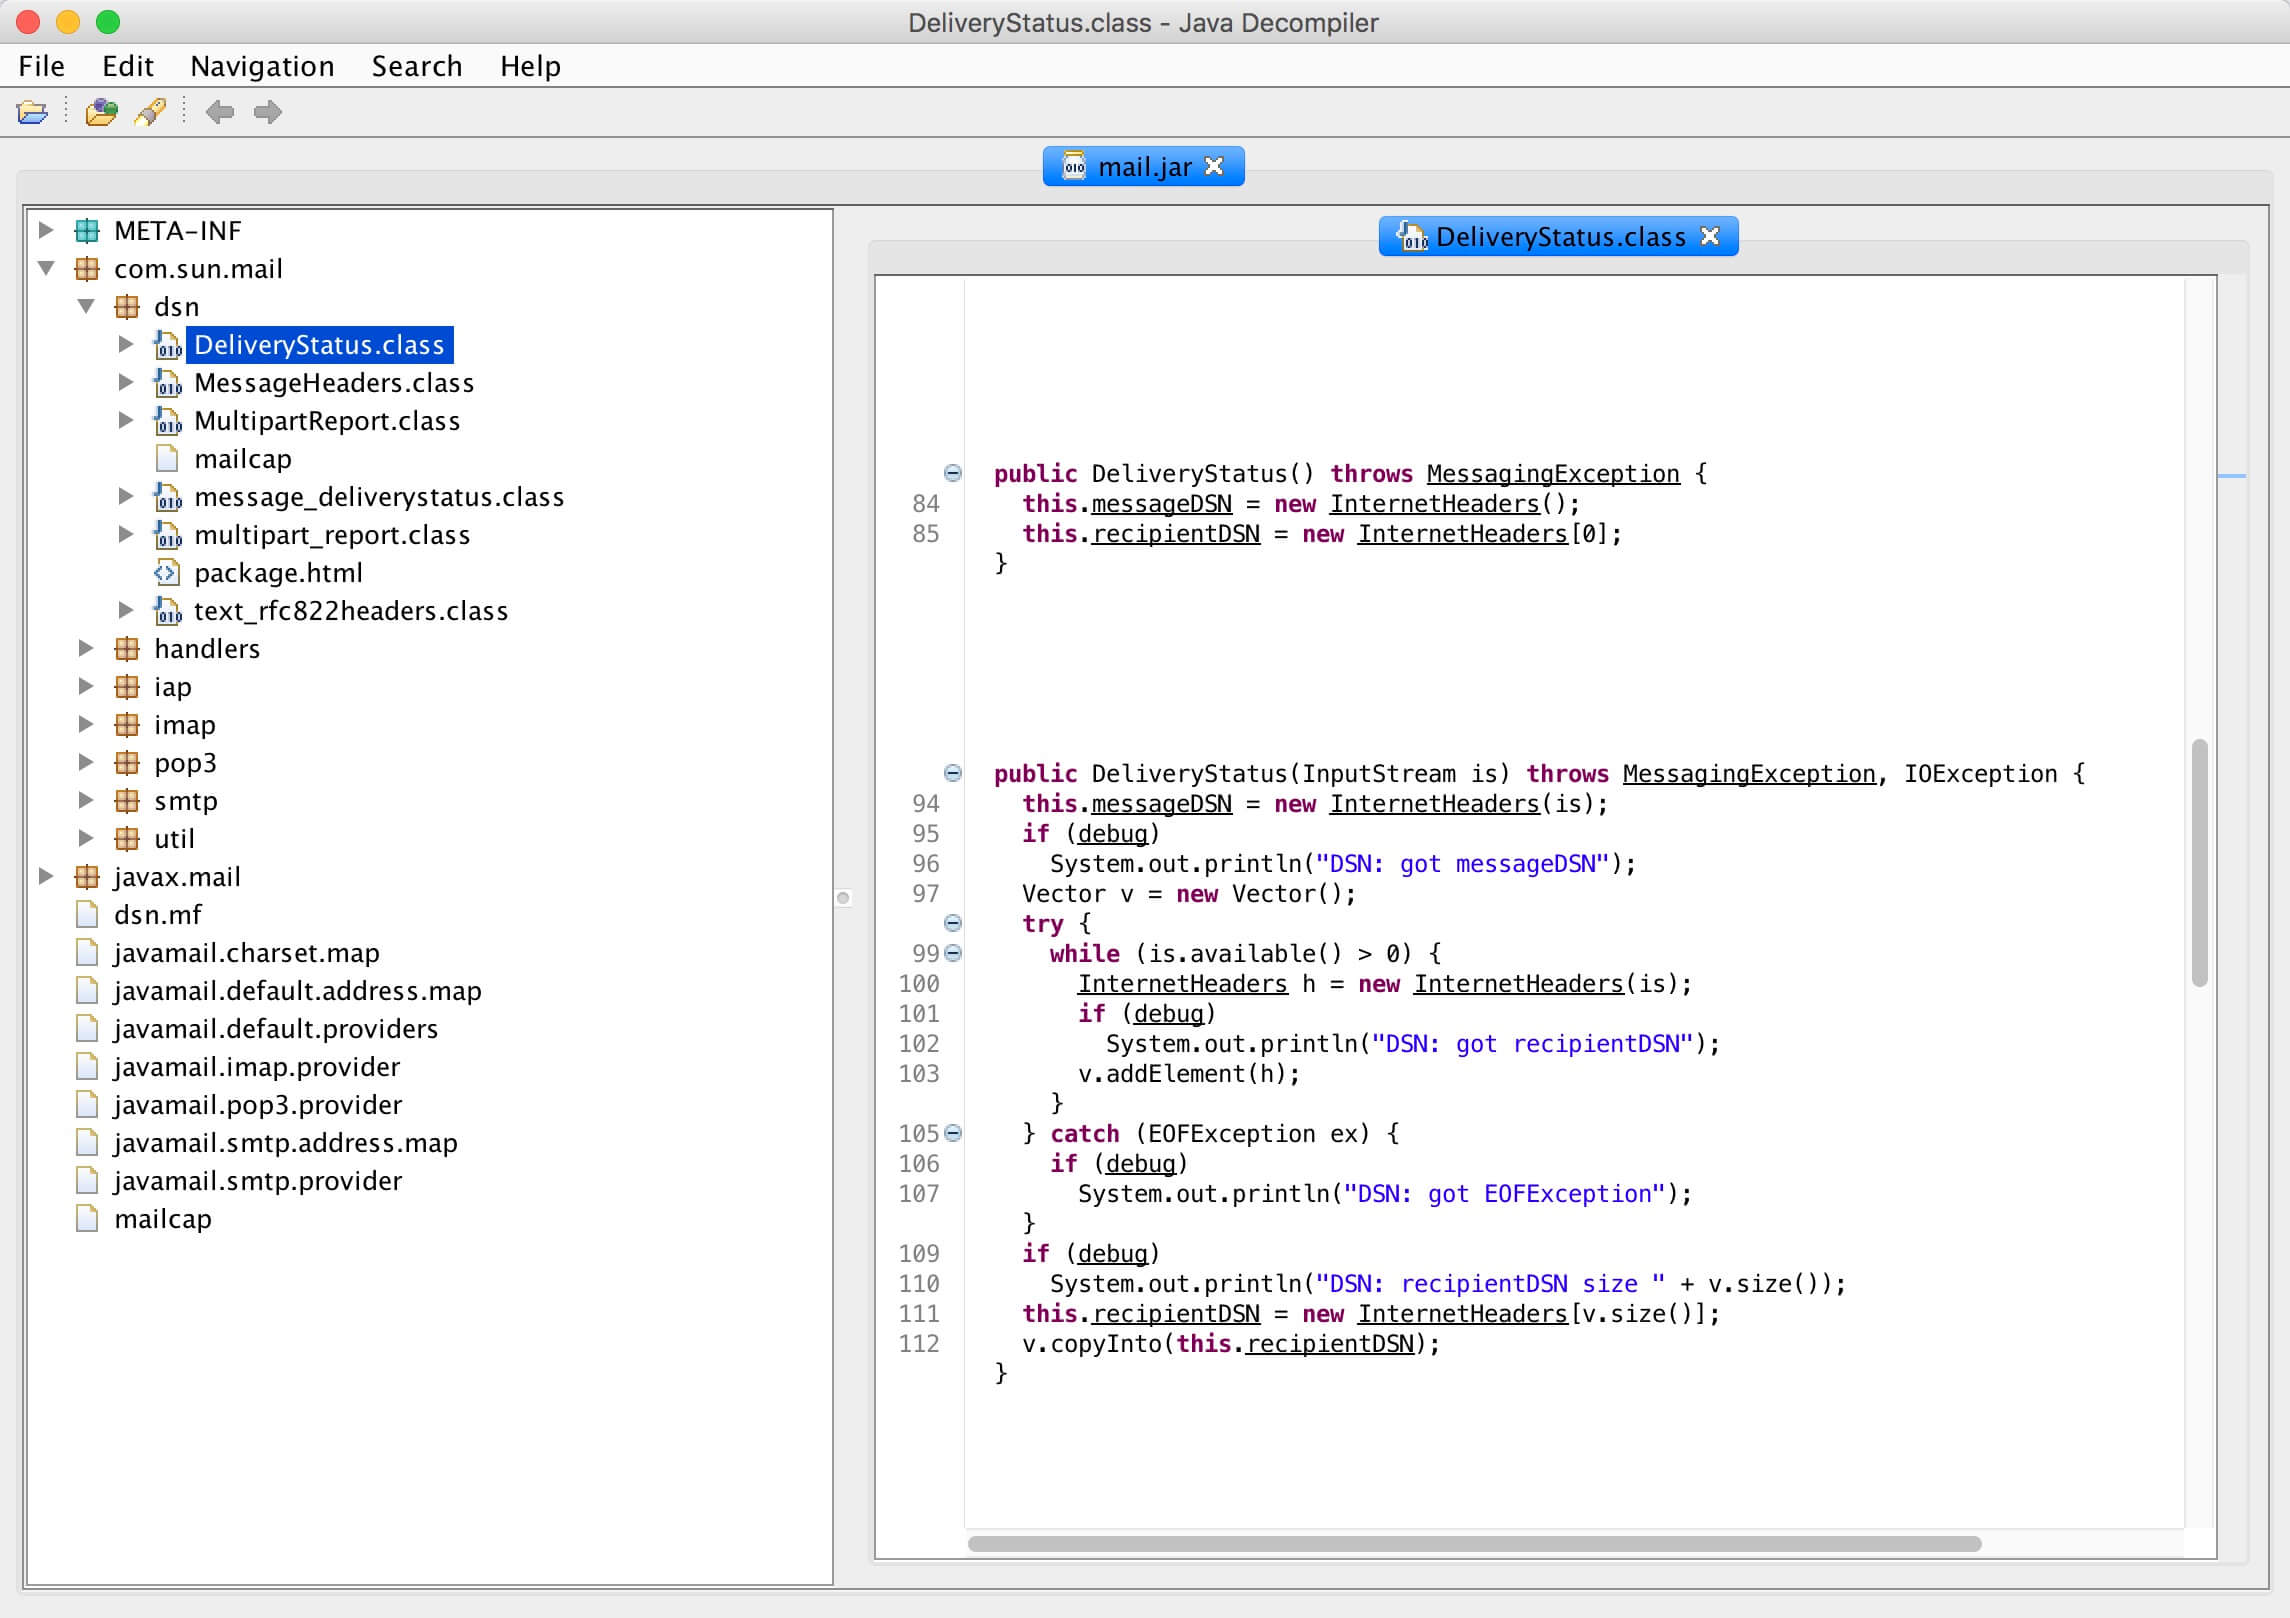Click the handlers package icon
The width and height of the screenshot is (2290, 1618).
(x=127, y=649)
